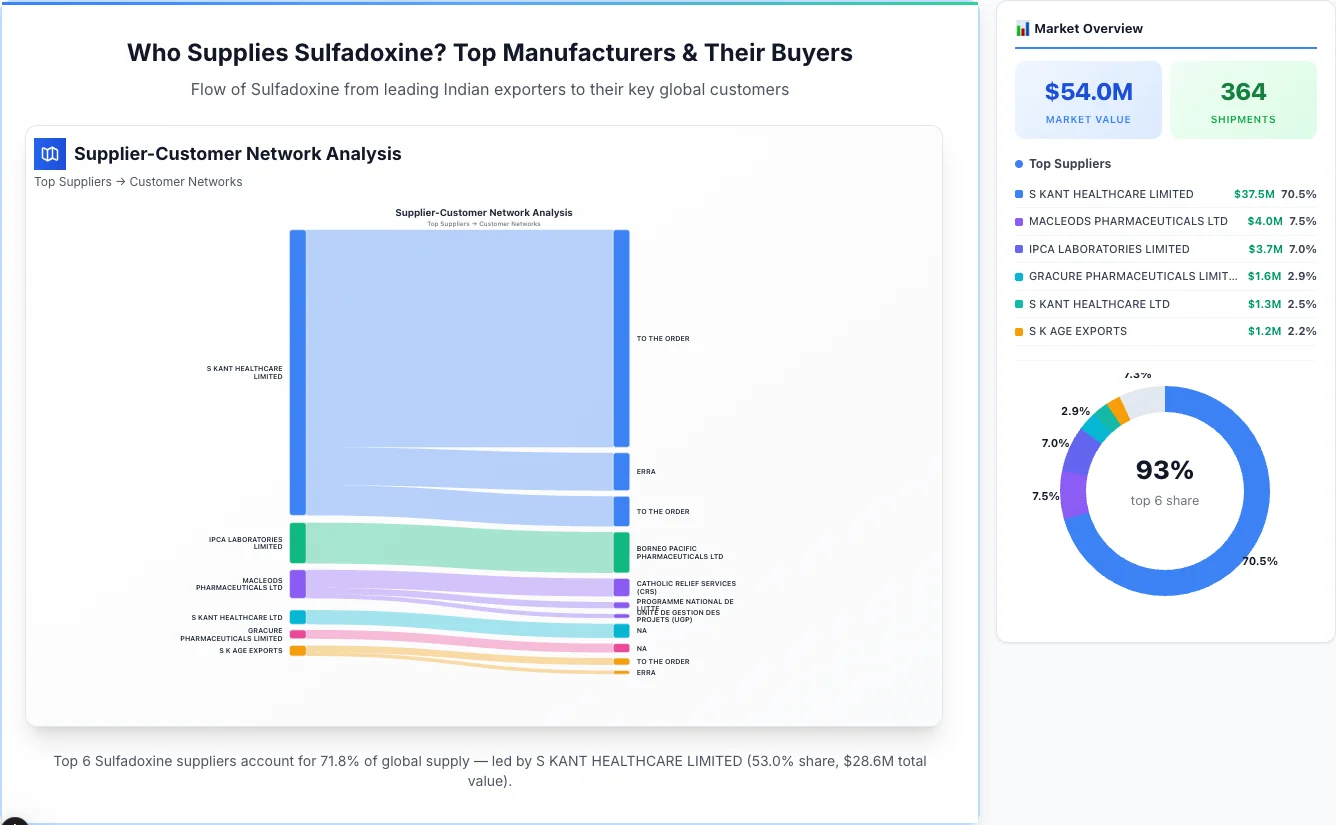
Task: Click the teal square beside GRACURE PHARMACEUTICALS
Action: (x=1019, y=276)
